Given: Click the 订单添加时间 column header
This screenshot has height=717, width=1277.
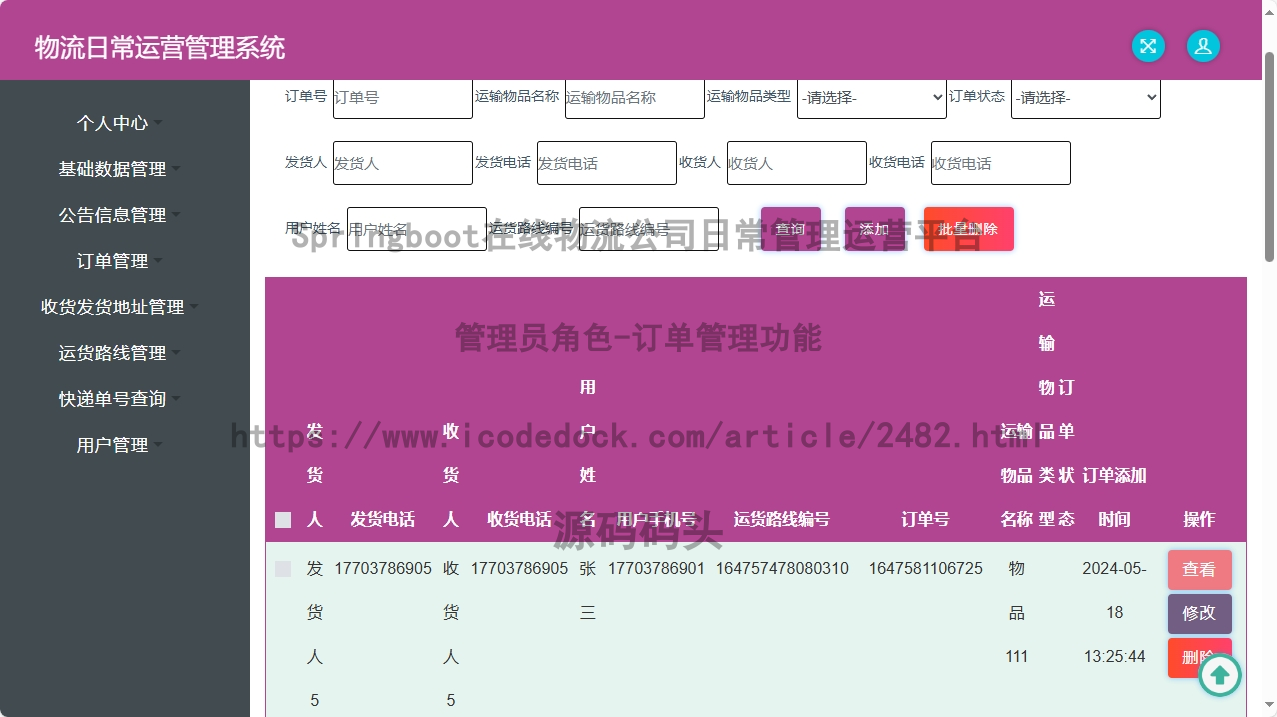Looking at the screenshot, I should click(1114, 497).
